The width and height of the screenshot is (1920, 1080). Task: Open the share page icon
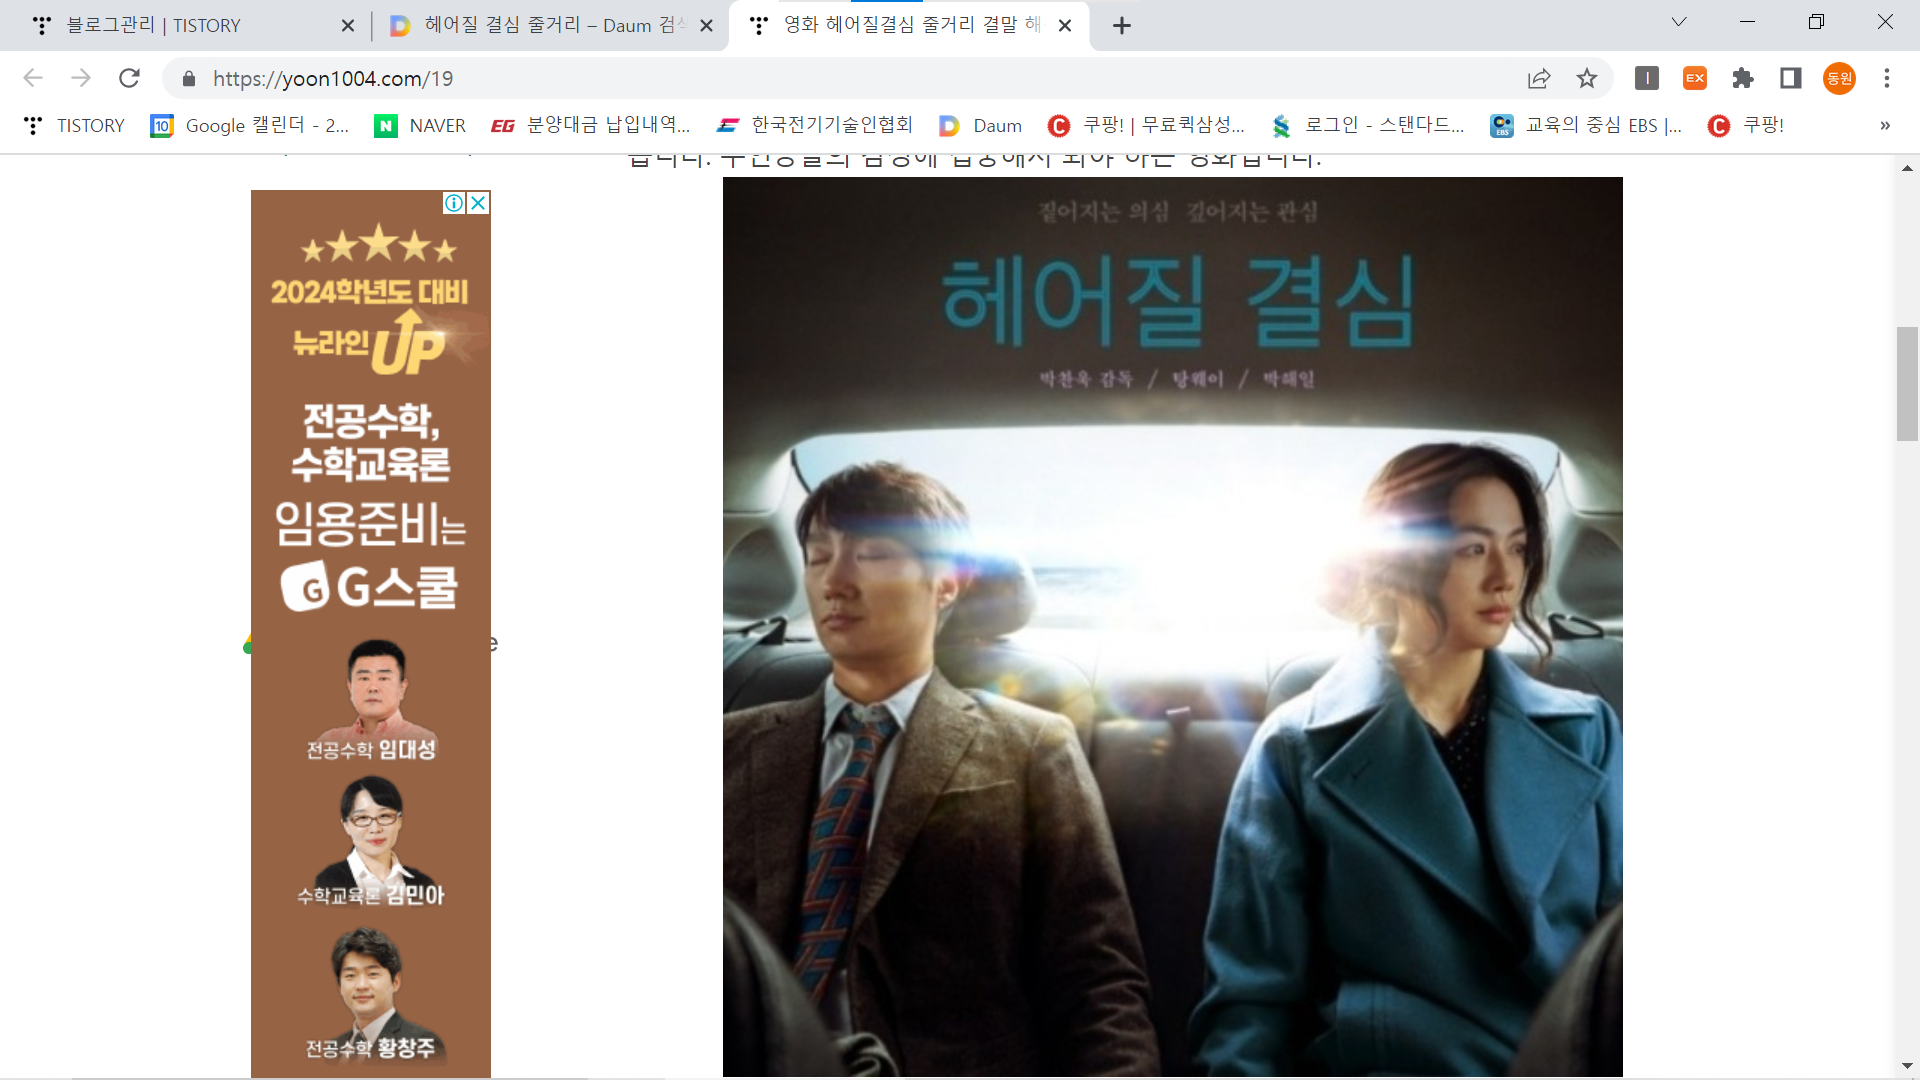[x=1539, y=78]
